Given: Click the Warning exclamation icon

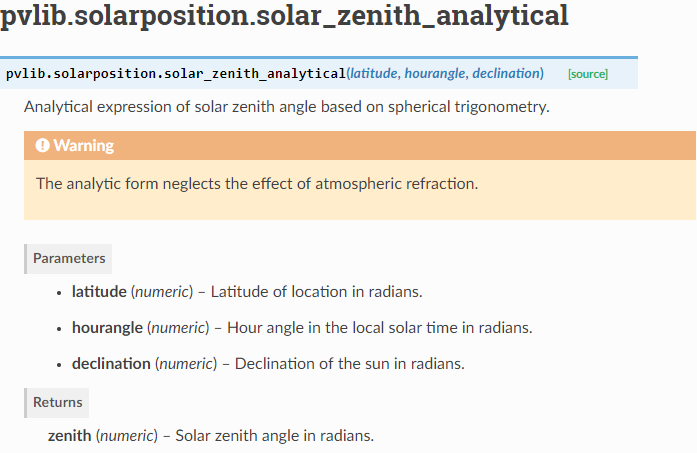Looking at the screenshot, I should pos(42,146).
